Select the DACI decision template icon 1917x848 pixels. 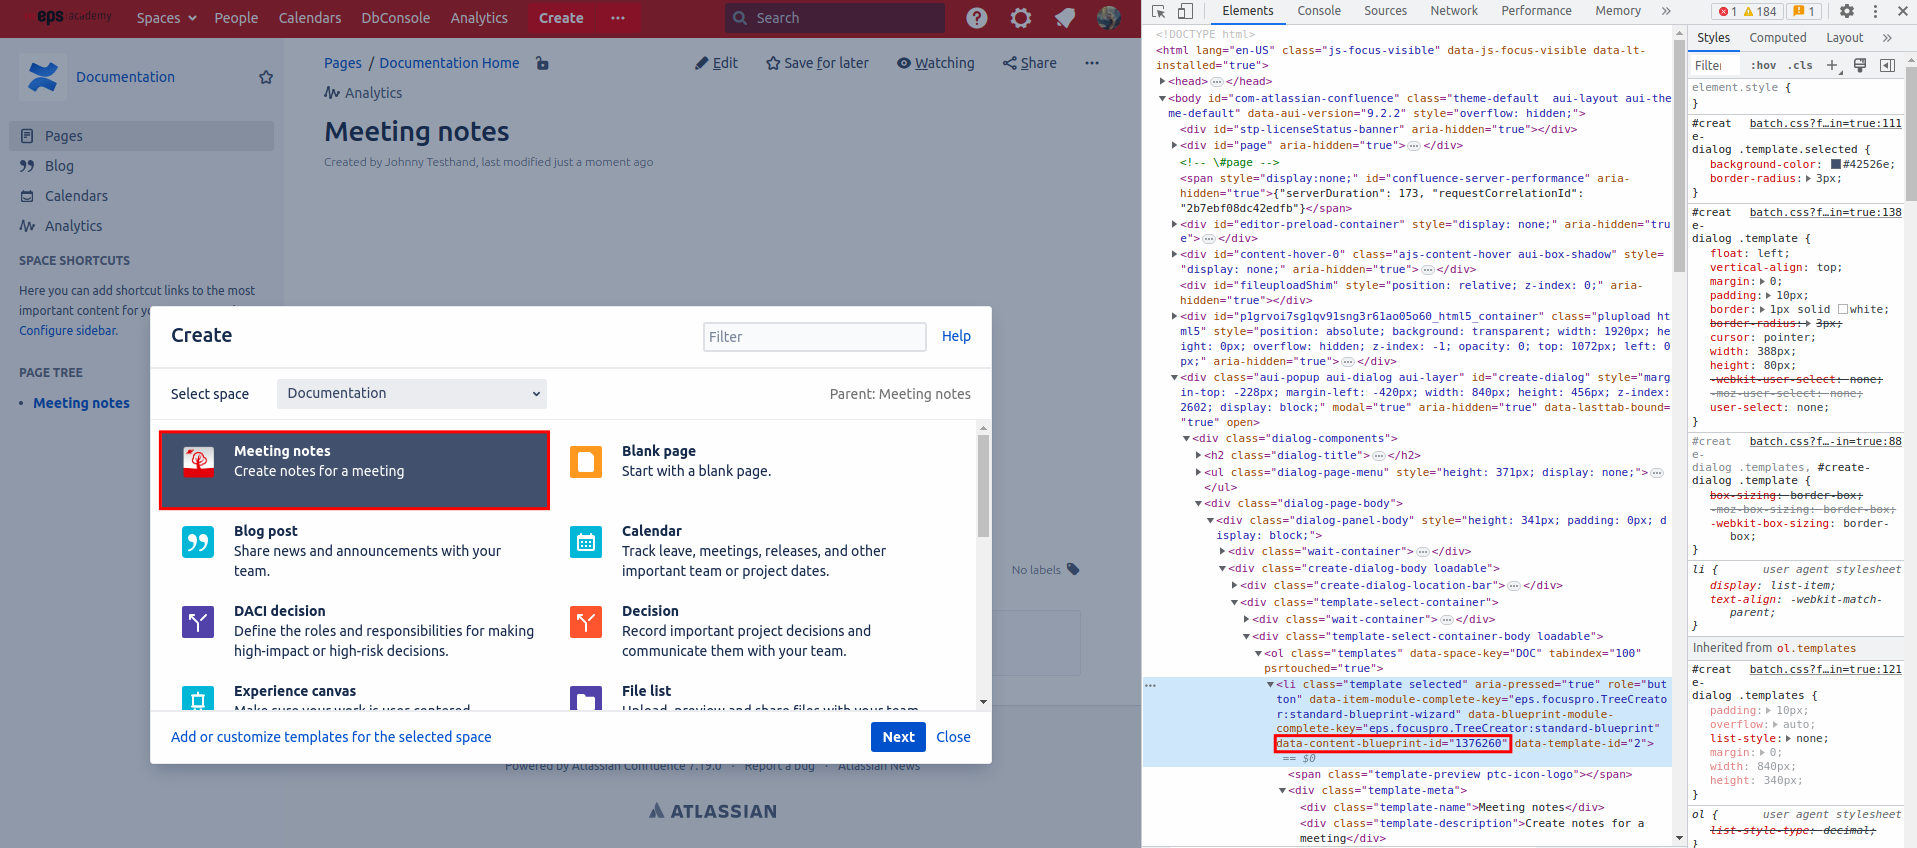tap(198, 622)
